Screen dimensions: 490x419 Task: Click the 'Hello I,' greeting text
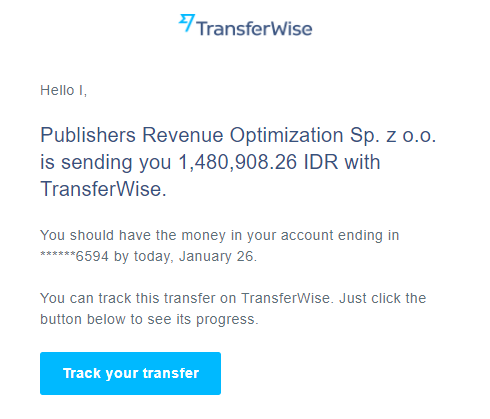[x=63, y=90]
